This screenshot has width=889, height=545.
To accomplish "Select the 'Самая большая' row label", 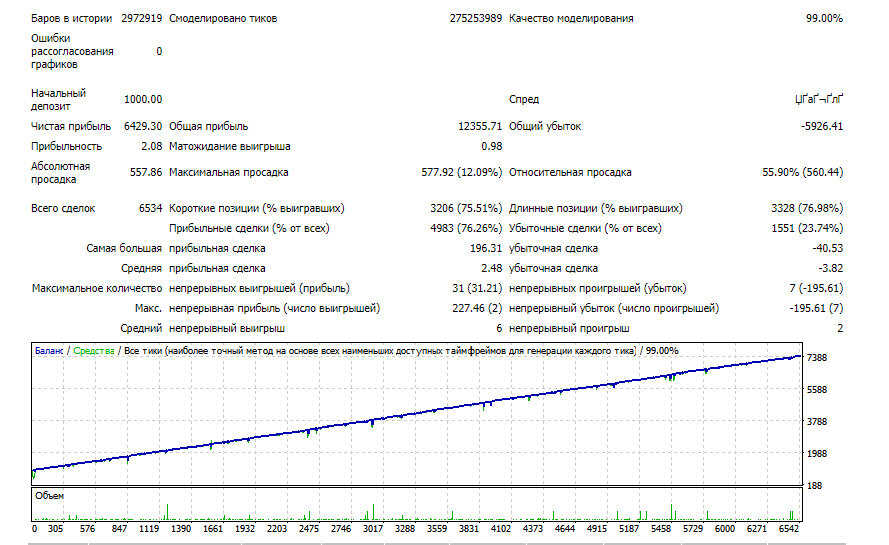I will (124, 248).
